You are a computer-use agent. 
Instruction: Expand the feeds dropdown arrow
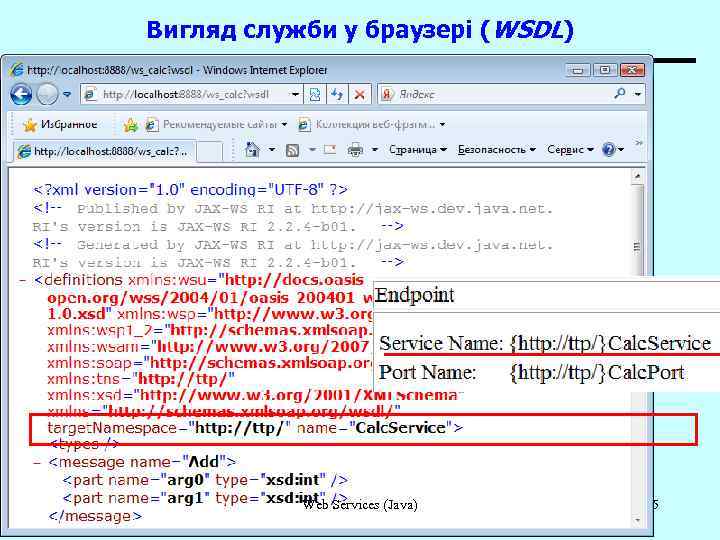click(312, 150)
